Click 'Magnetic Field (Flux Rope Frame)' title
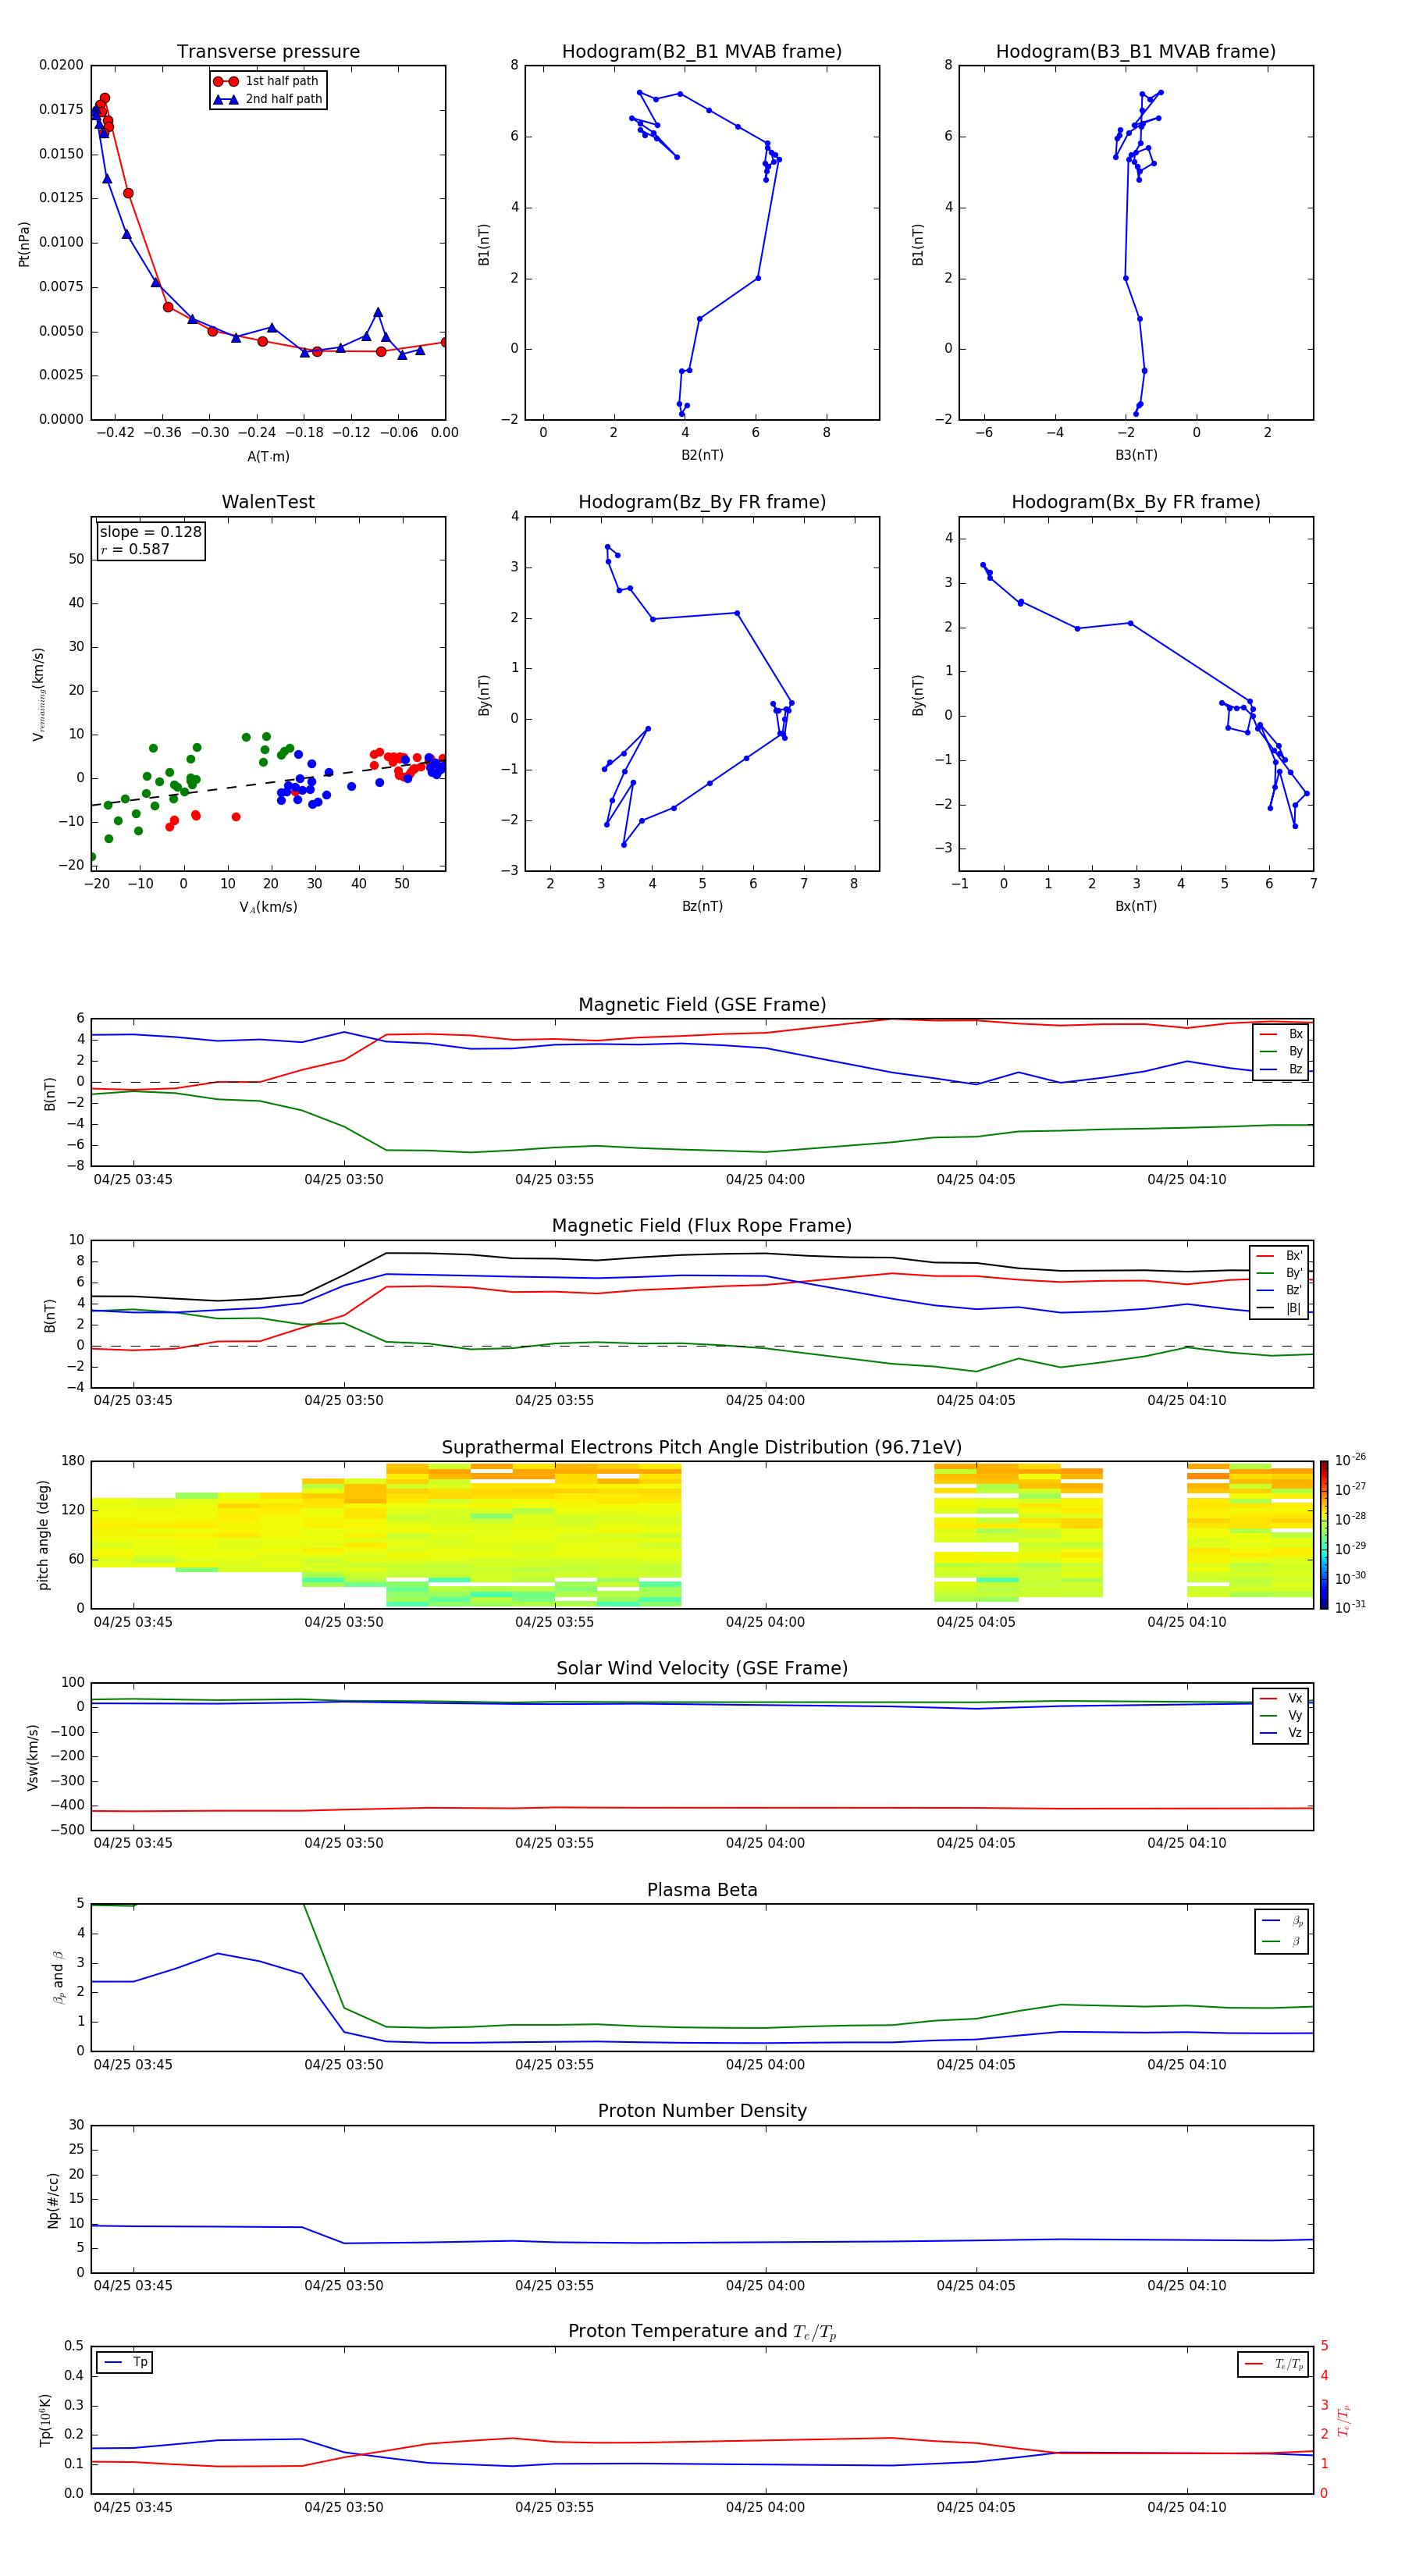 tap(702, 1225)
